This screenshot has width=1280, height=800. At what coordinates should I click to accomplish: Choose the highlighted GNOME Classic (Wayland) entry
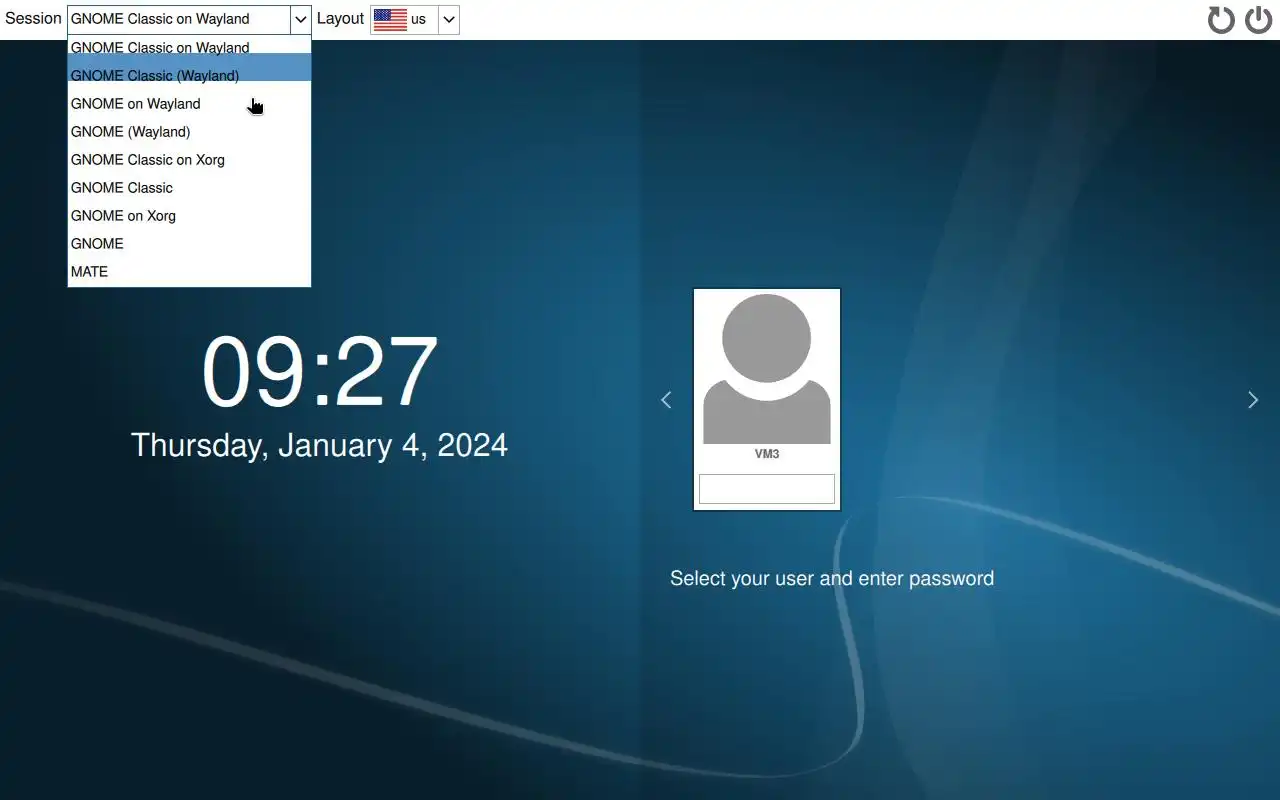189,75
